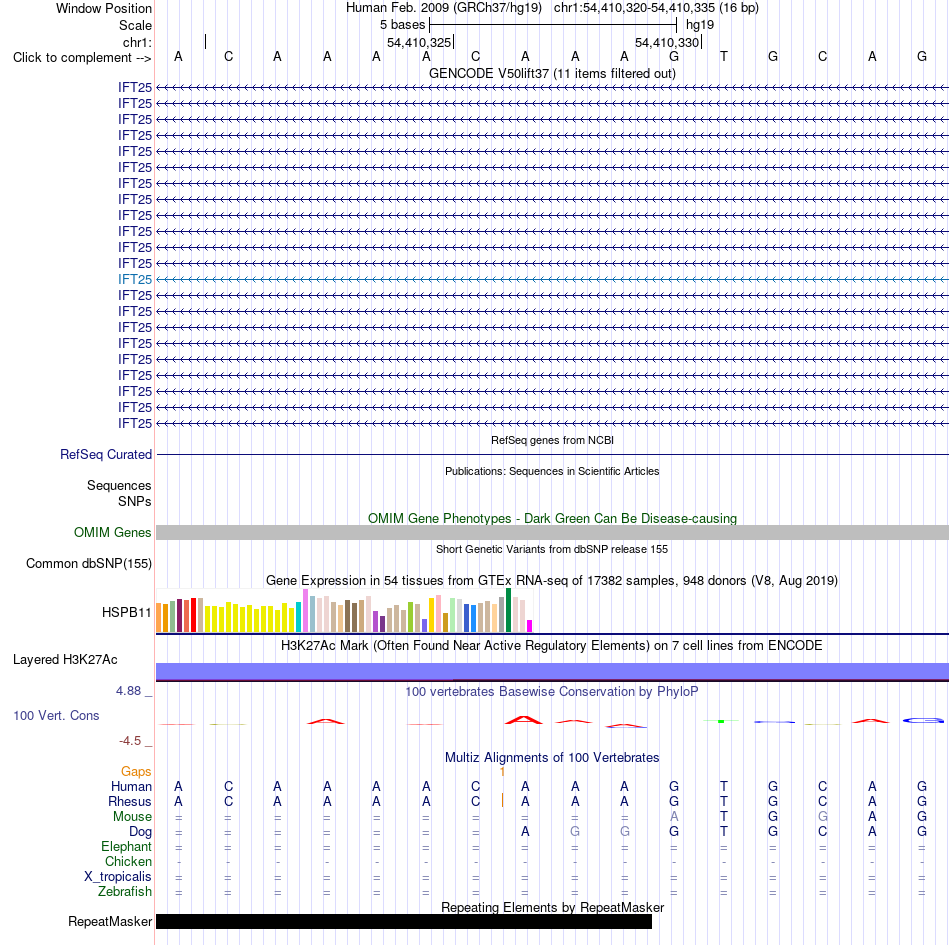Click 'Multiz Alignments of 100 Vertebrates' title

[x=552, y=758]
